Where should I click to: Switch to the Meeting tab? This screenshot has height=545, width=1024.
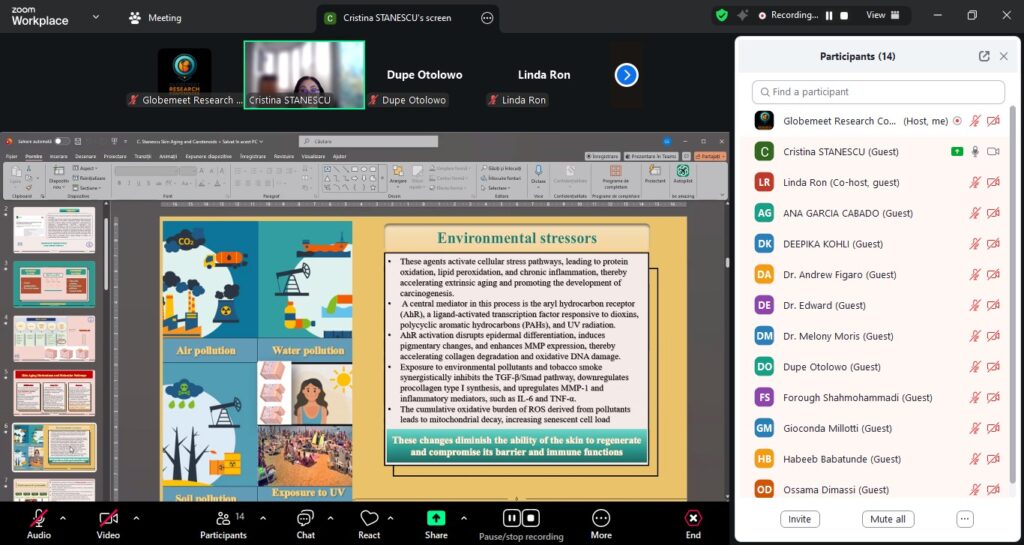[x=156, y=17]
